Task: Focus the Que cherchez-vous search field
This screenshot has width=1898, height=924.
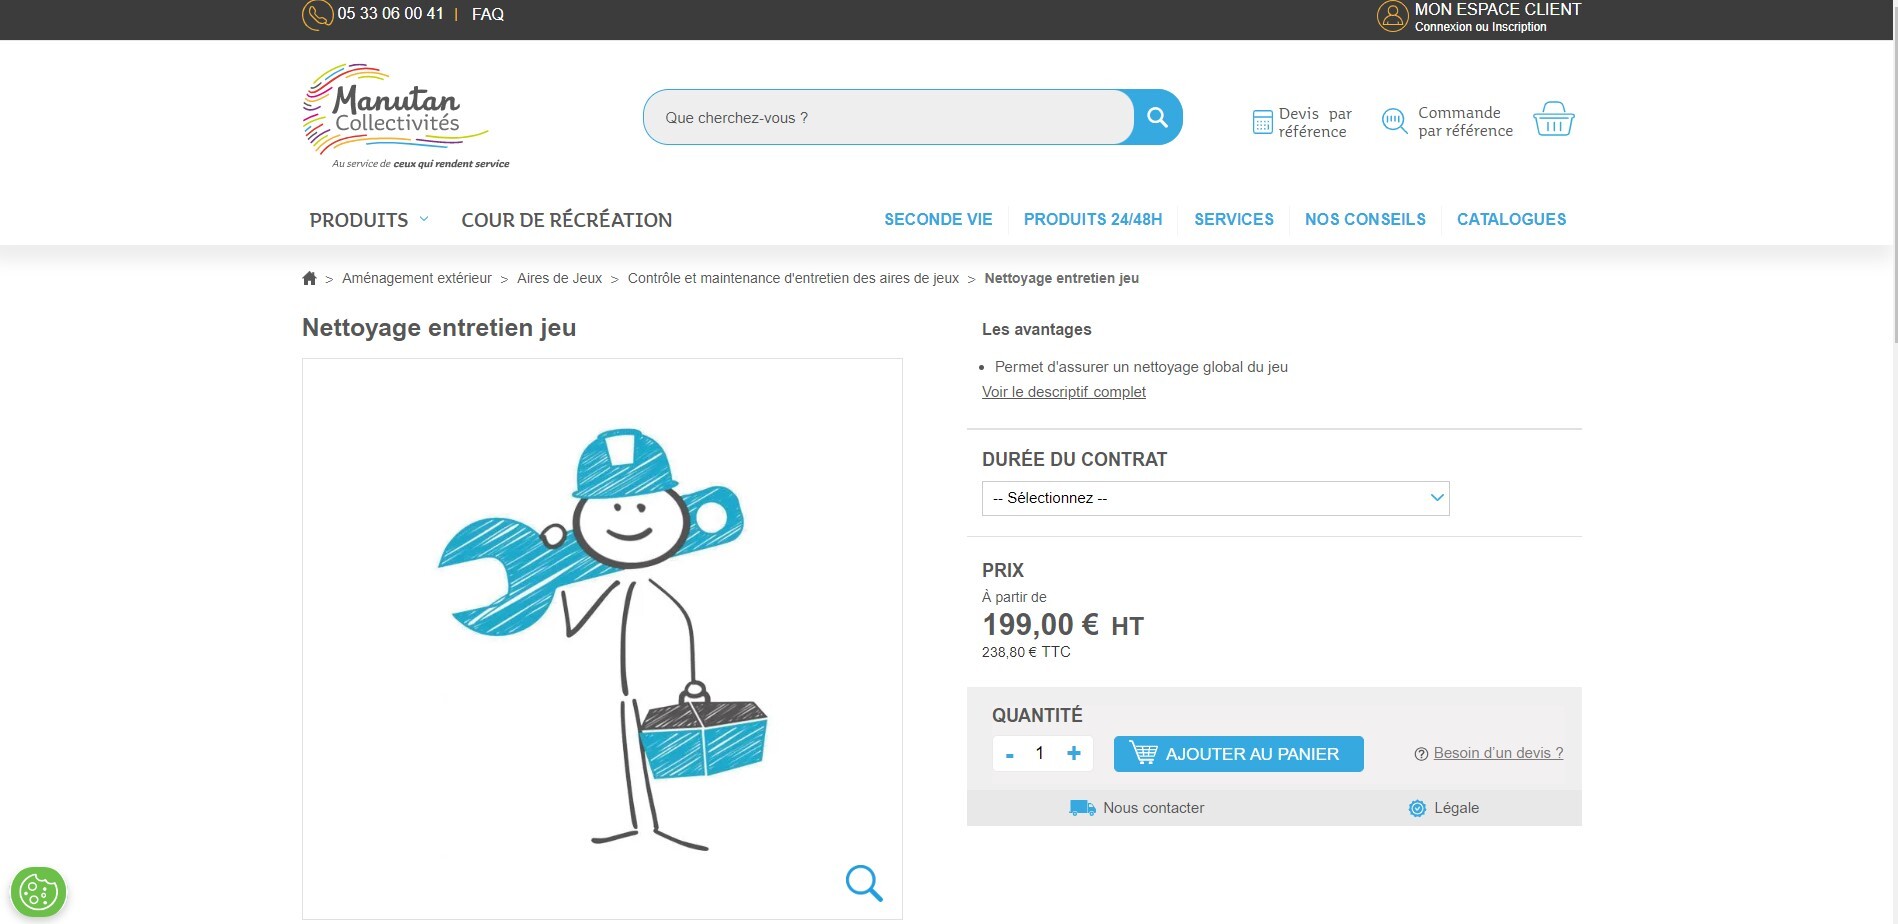Action: coord(890,117)
